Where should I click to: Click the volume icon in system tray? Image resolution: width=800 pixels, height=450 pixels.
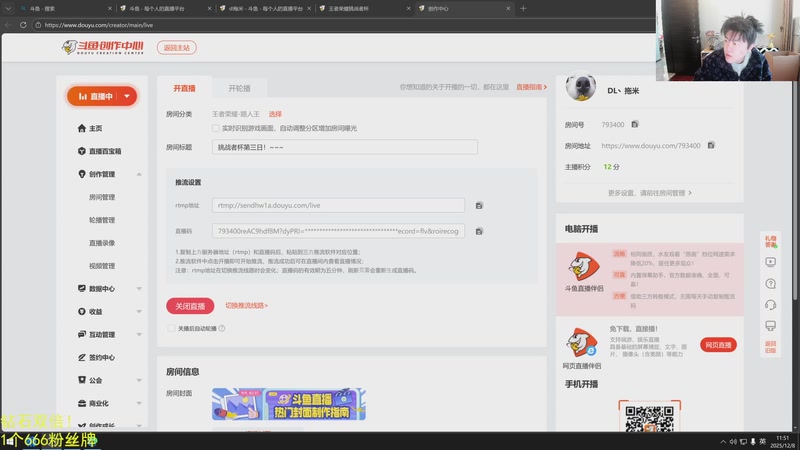click(x=733, y=442)
